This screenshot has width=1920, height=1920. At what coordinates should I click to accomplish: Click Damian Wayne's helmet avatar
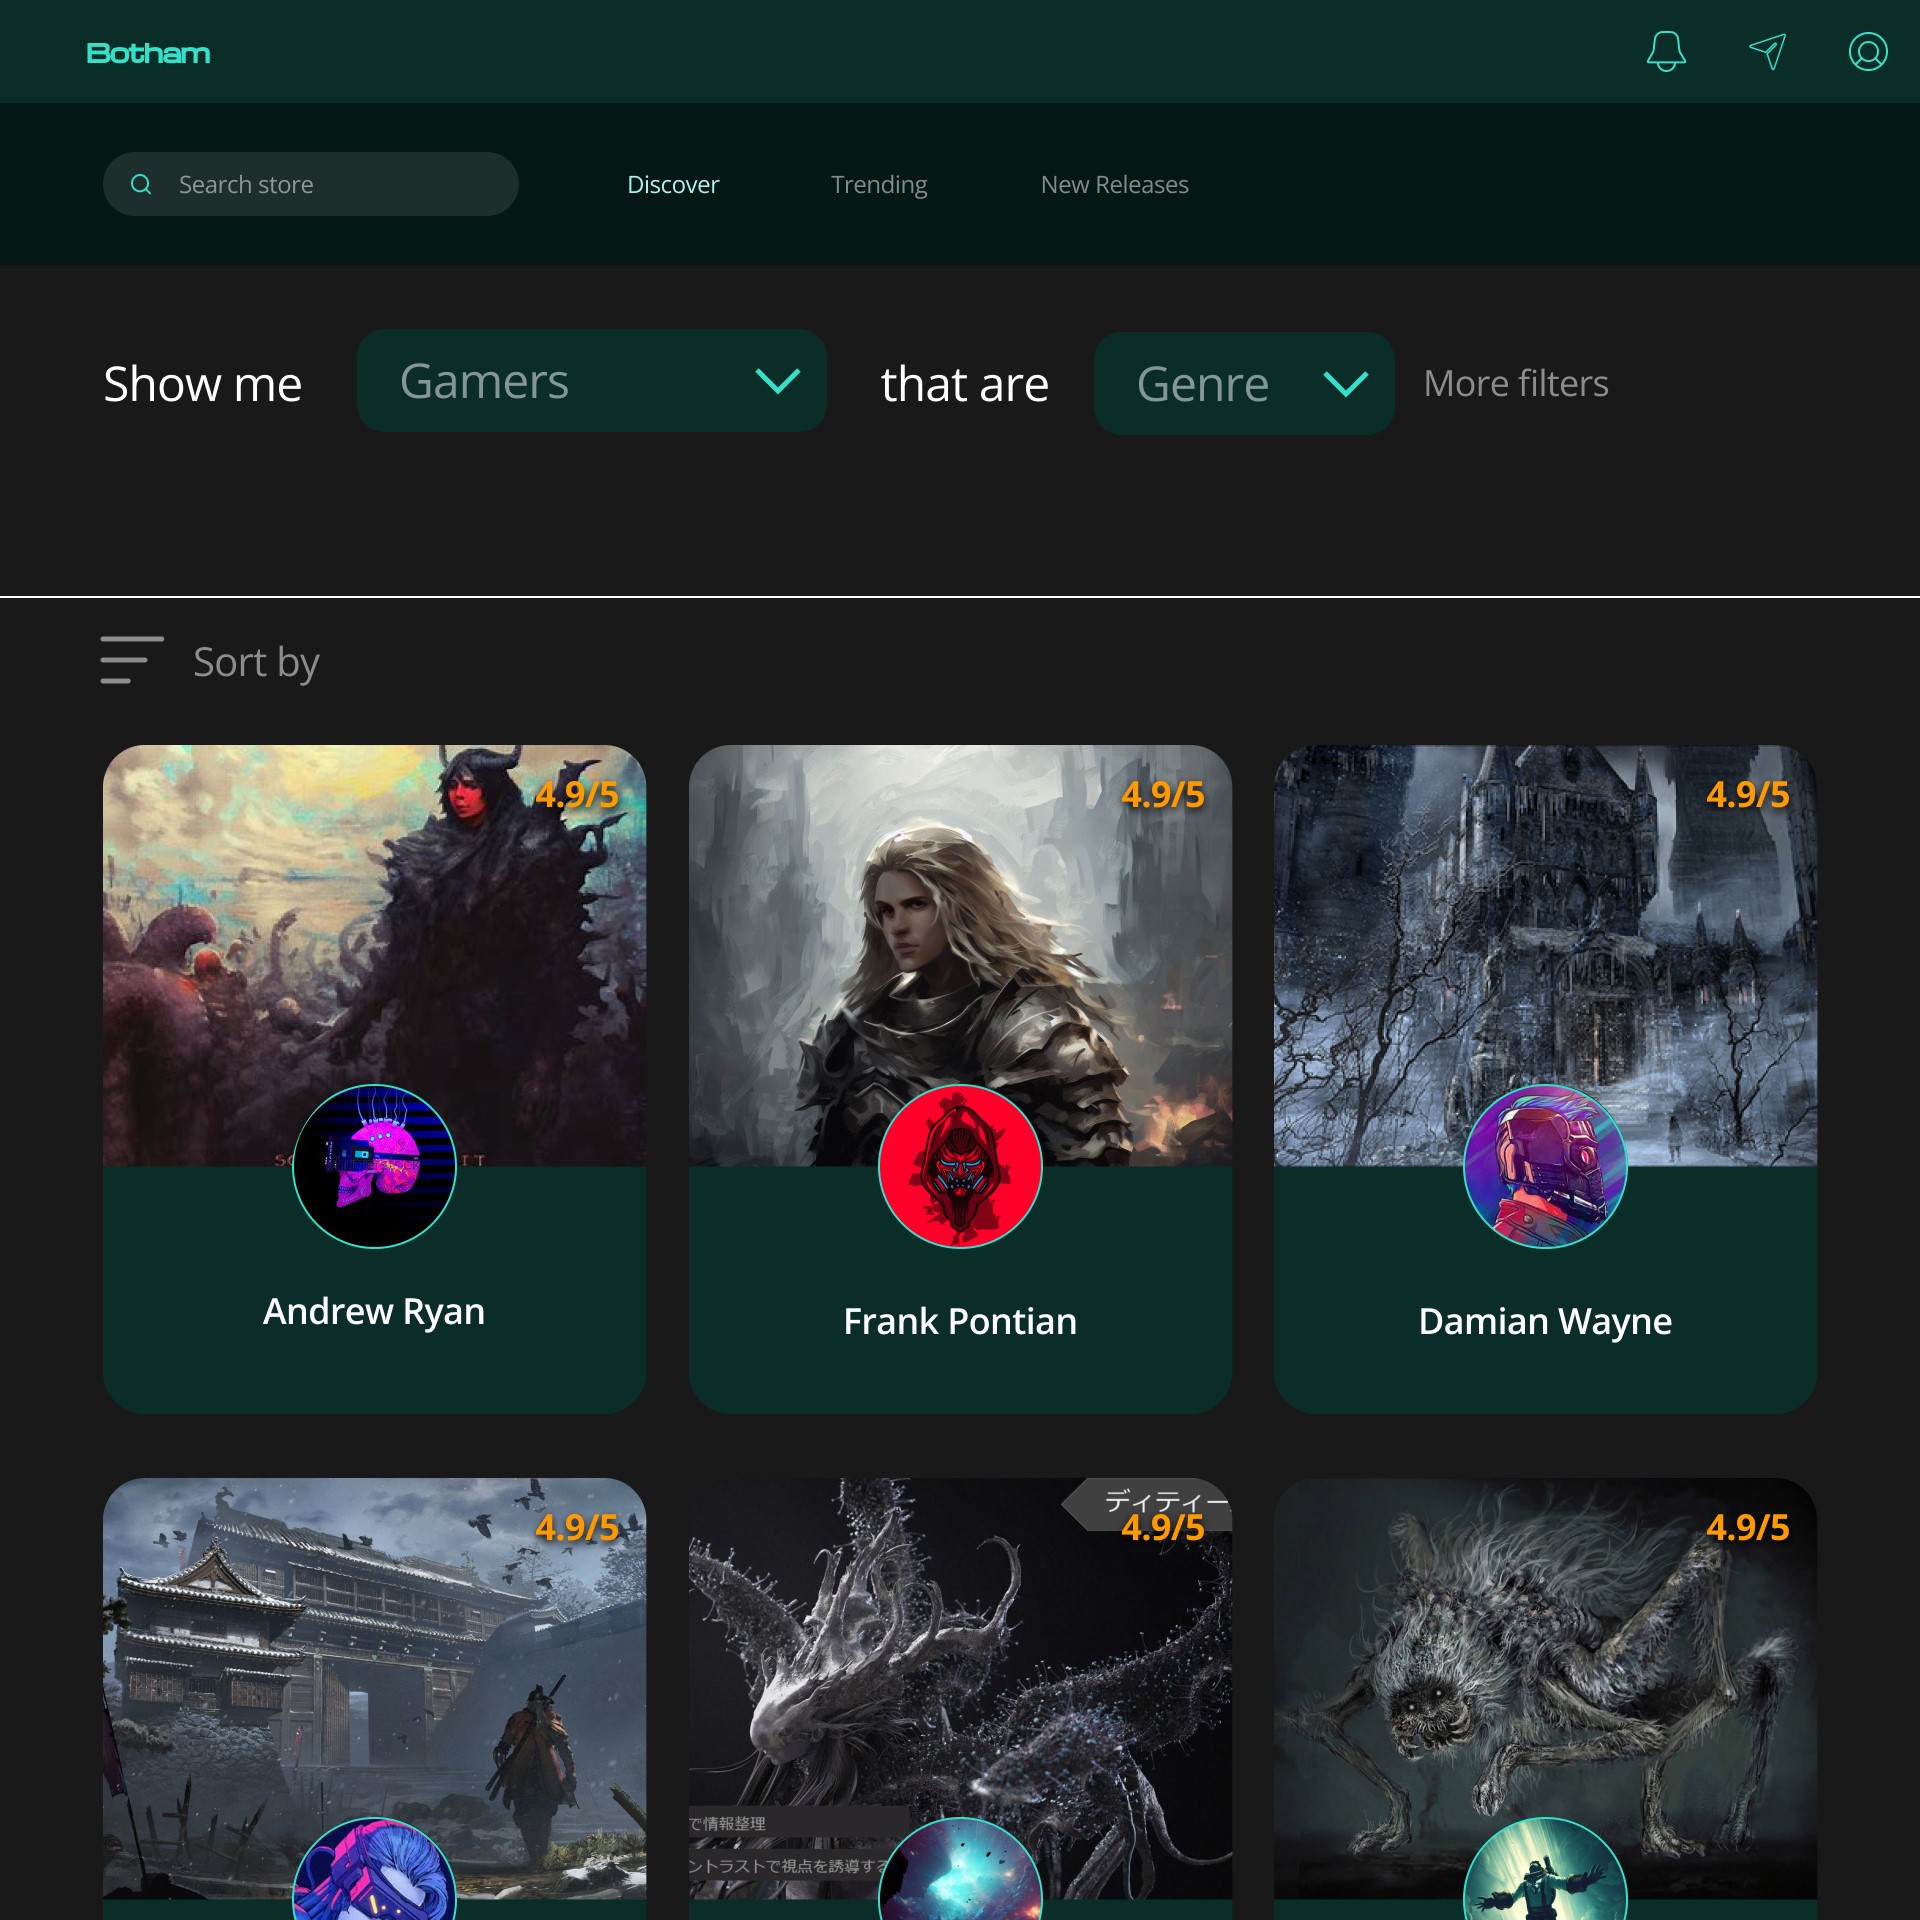[x=1545, y=1166]
